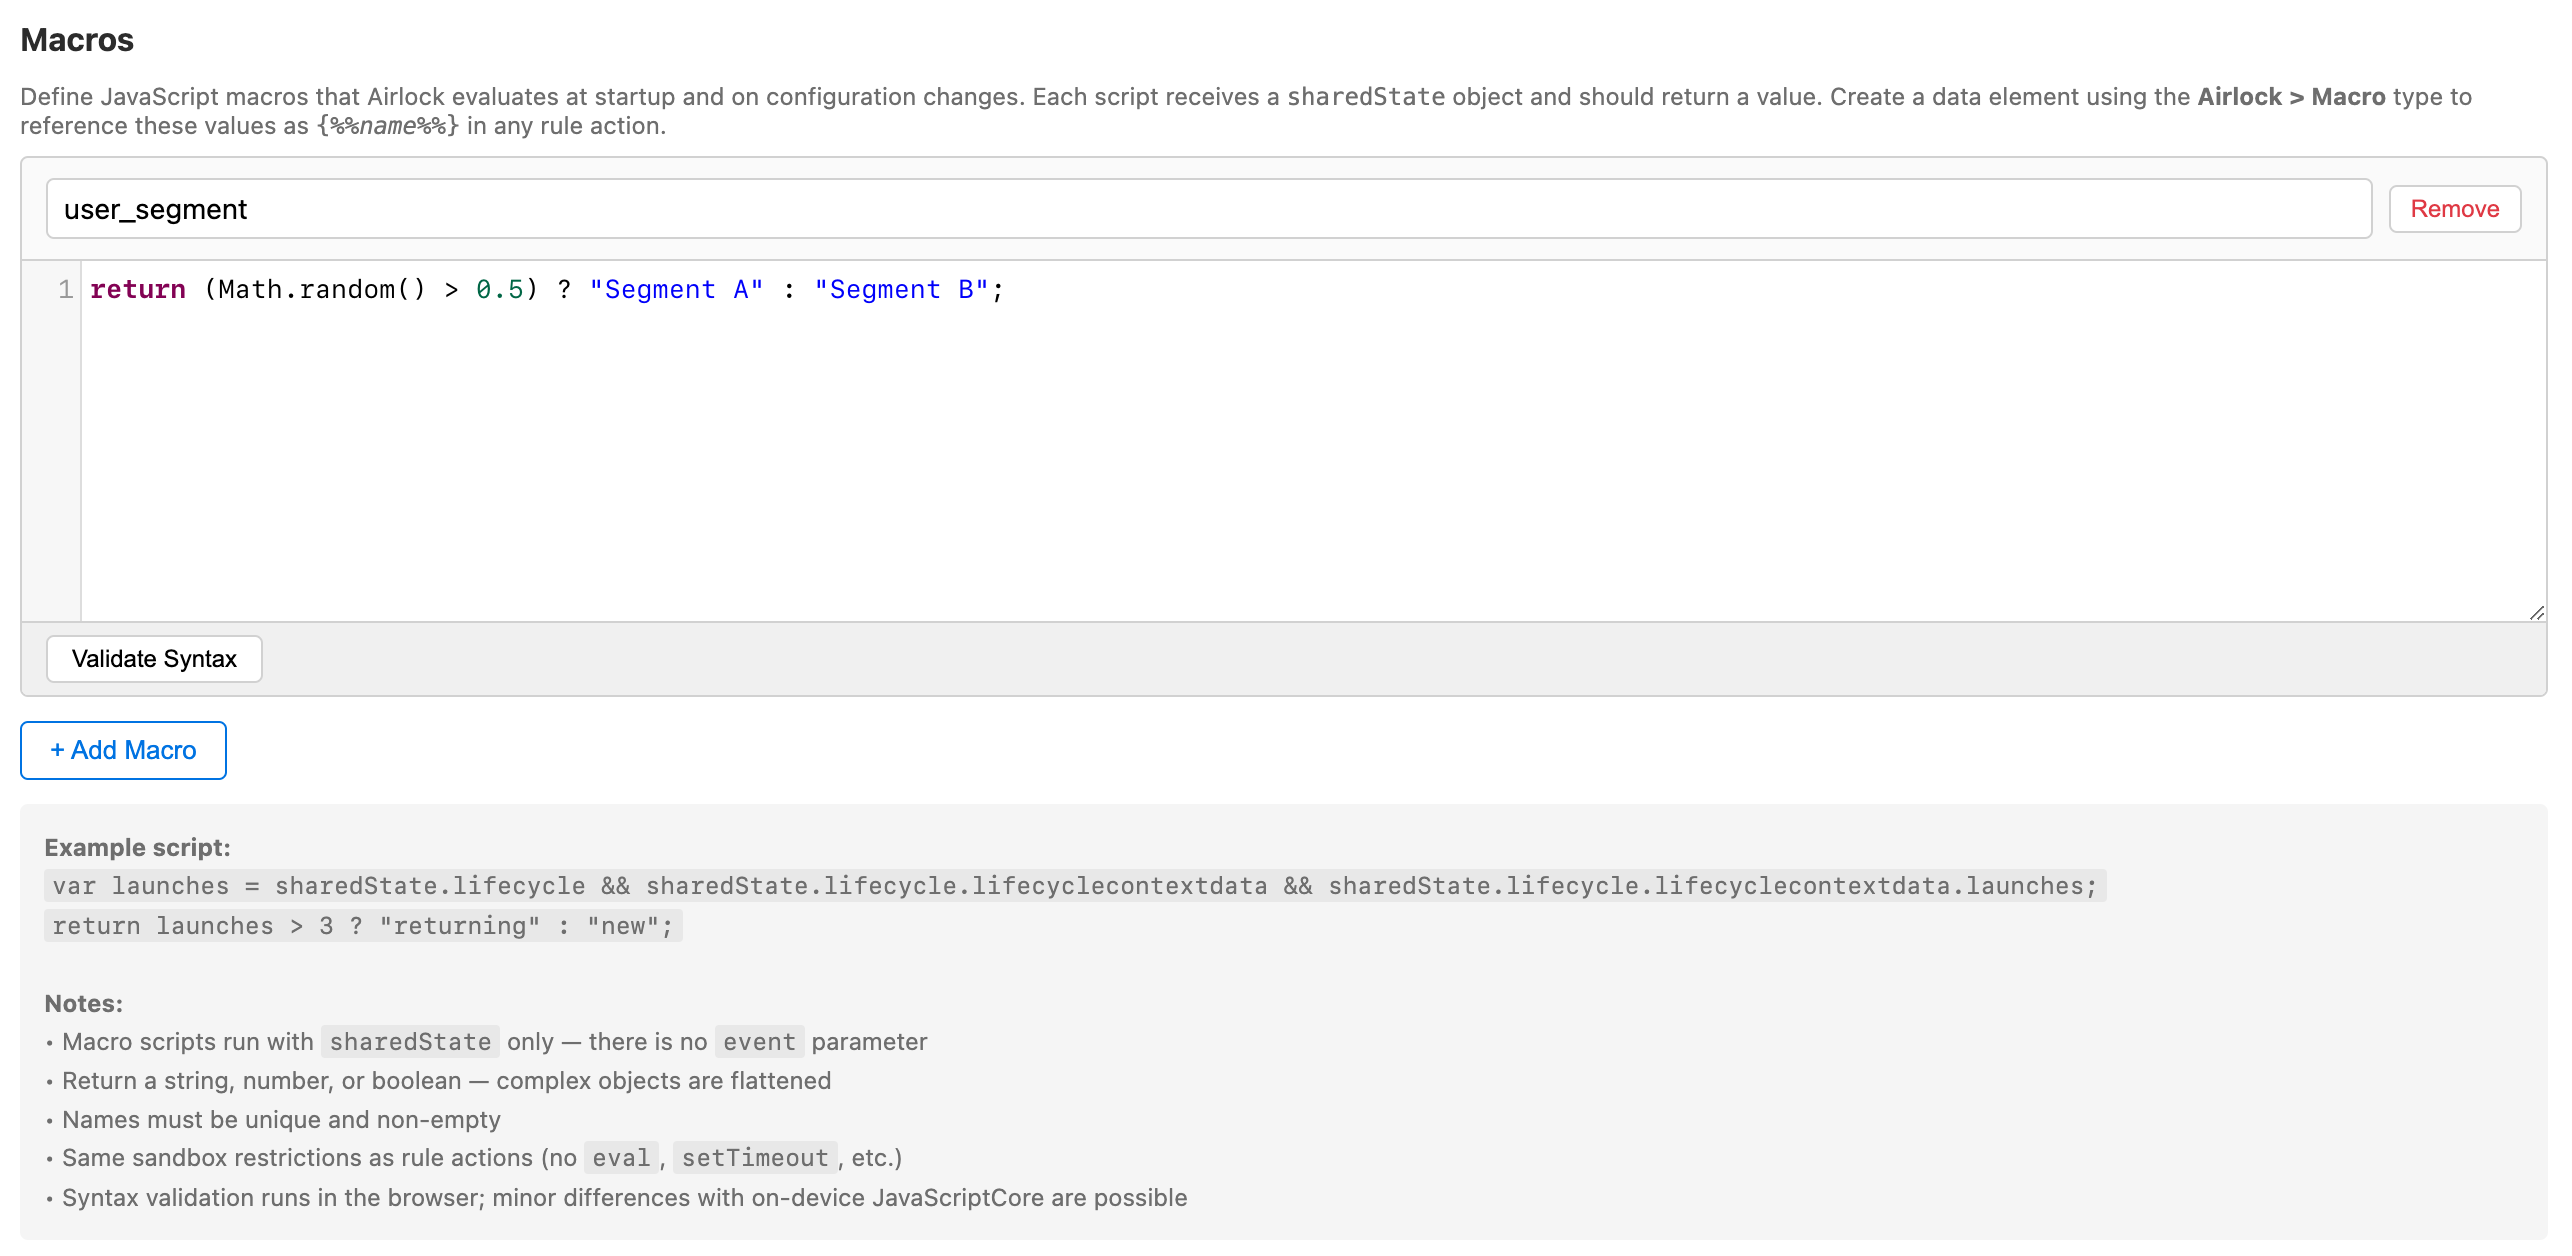2572x1256 pixels.
Task: Click the sharedState code tag in notes
Action: (410, 1042)
